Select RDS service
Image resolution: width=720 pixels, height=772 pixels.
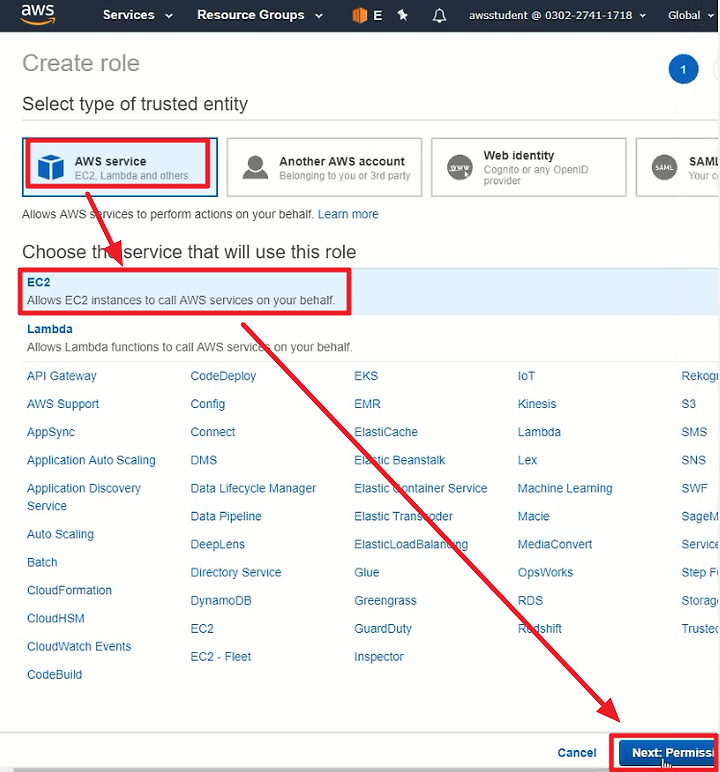[x=530, y=601]
